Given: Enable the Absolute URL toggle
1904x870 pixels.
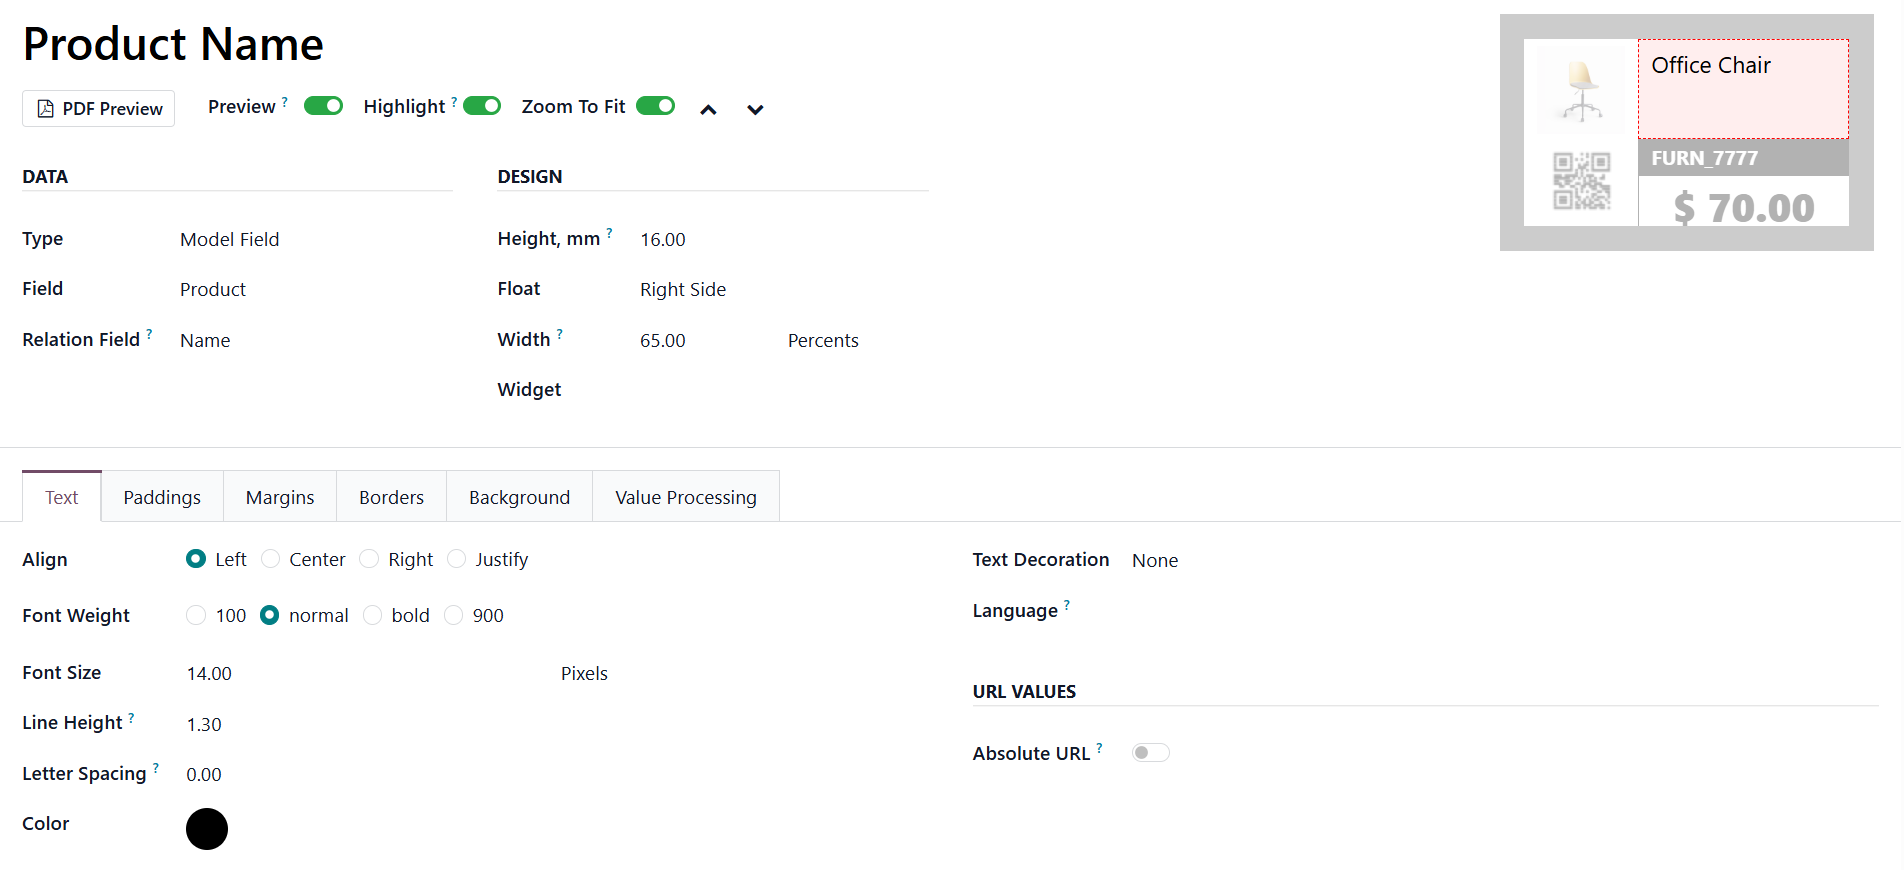Looking at the screenshot, I should [x=1150, y=753].
